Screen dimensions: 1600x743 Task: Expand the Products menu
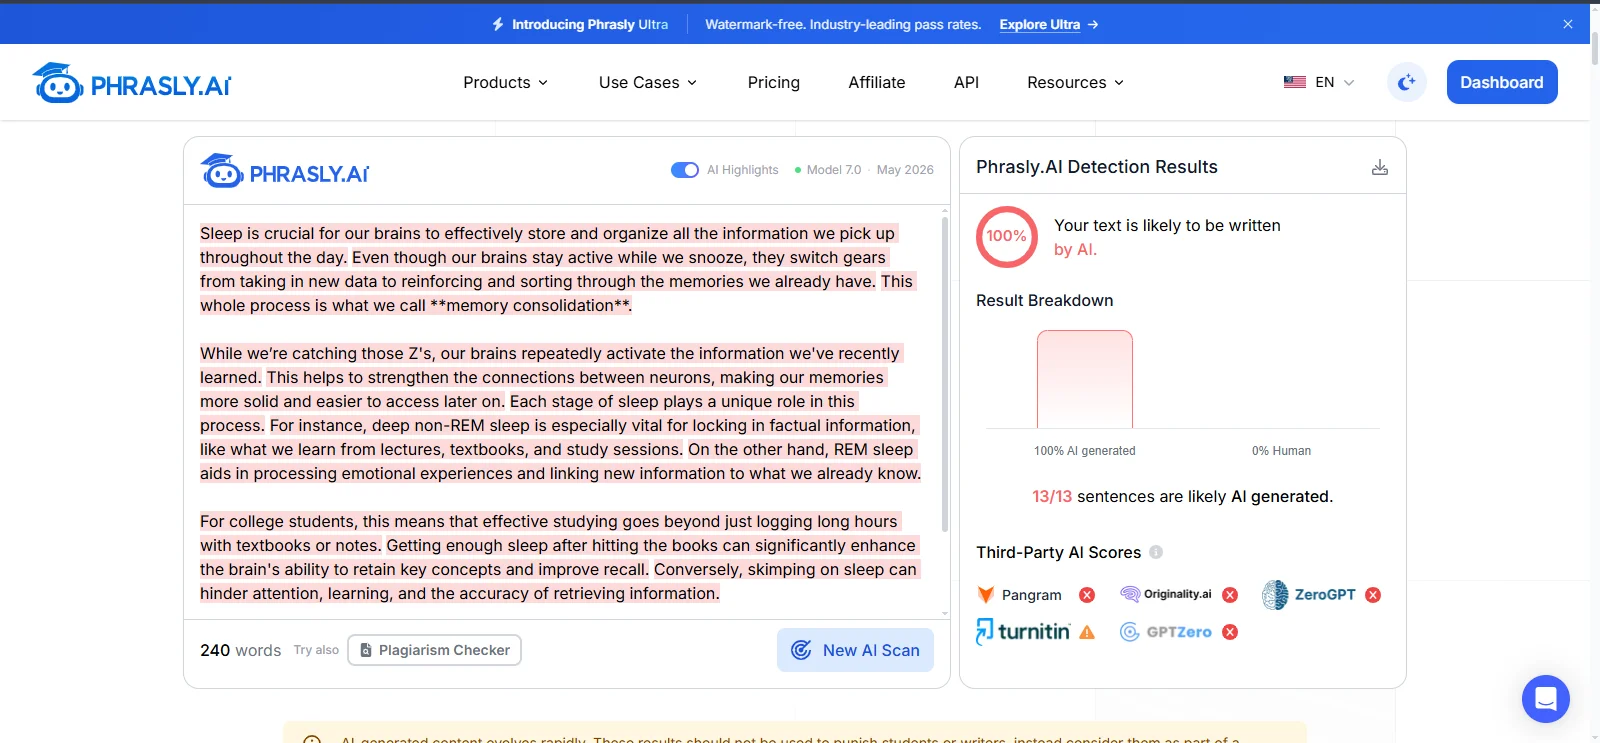click(506, 82)
